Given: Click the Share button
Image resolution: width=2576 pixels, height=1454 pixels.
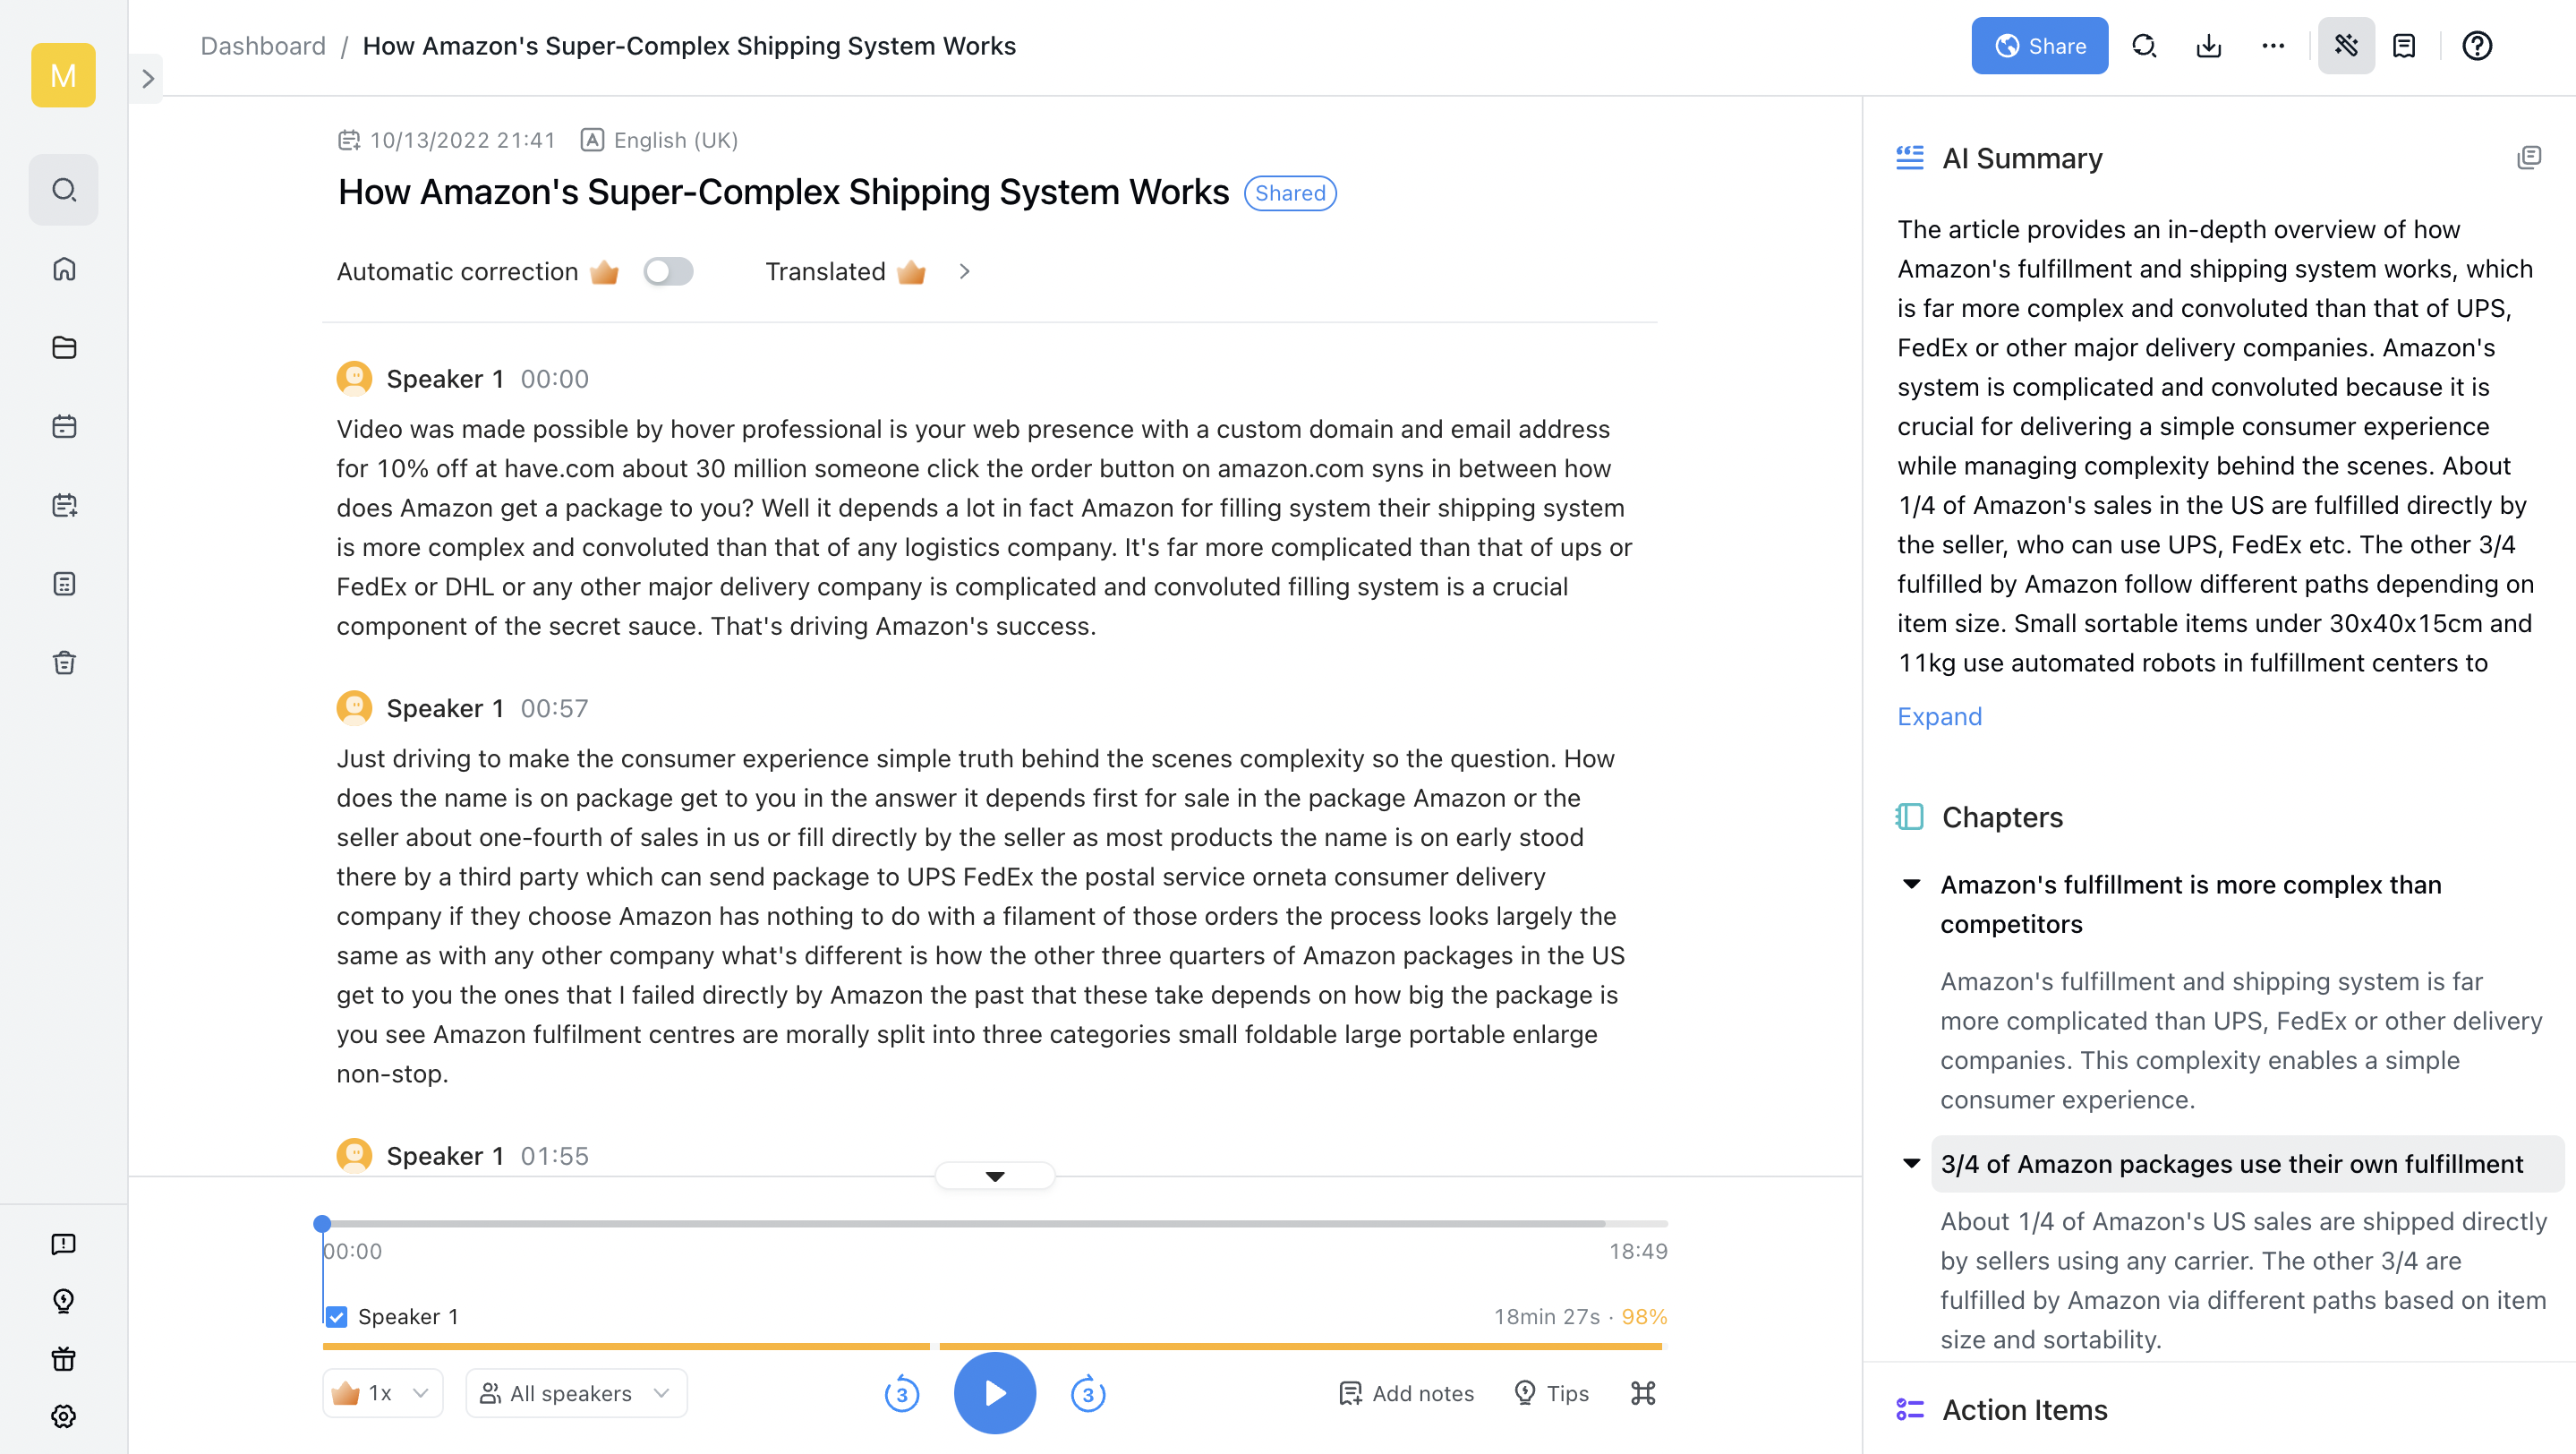Looking at the screenshot, I should coord(2040,46).
